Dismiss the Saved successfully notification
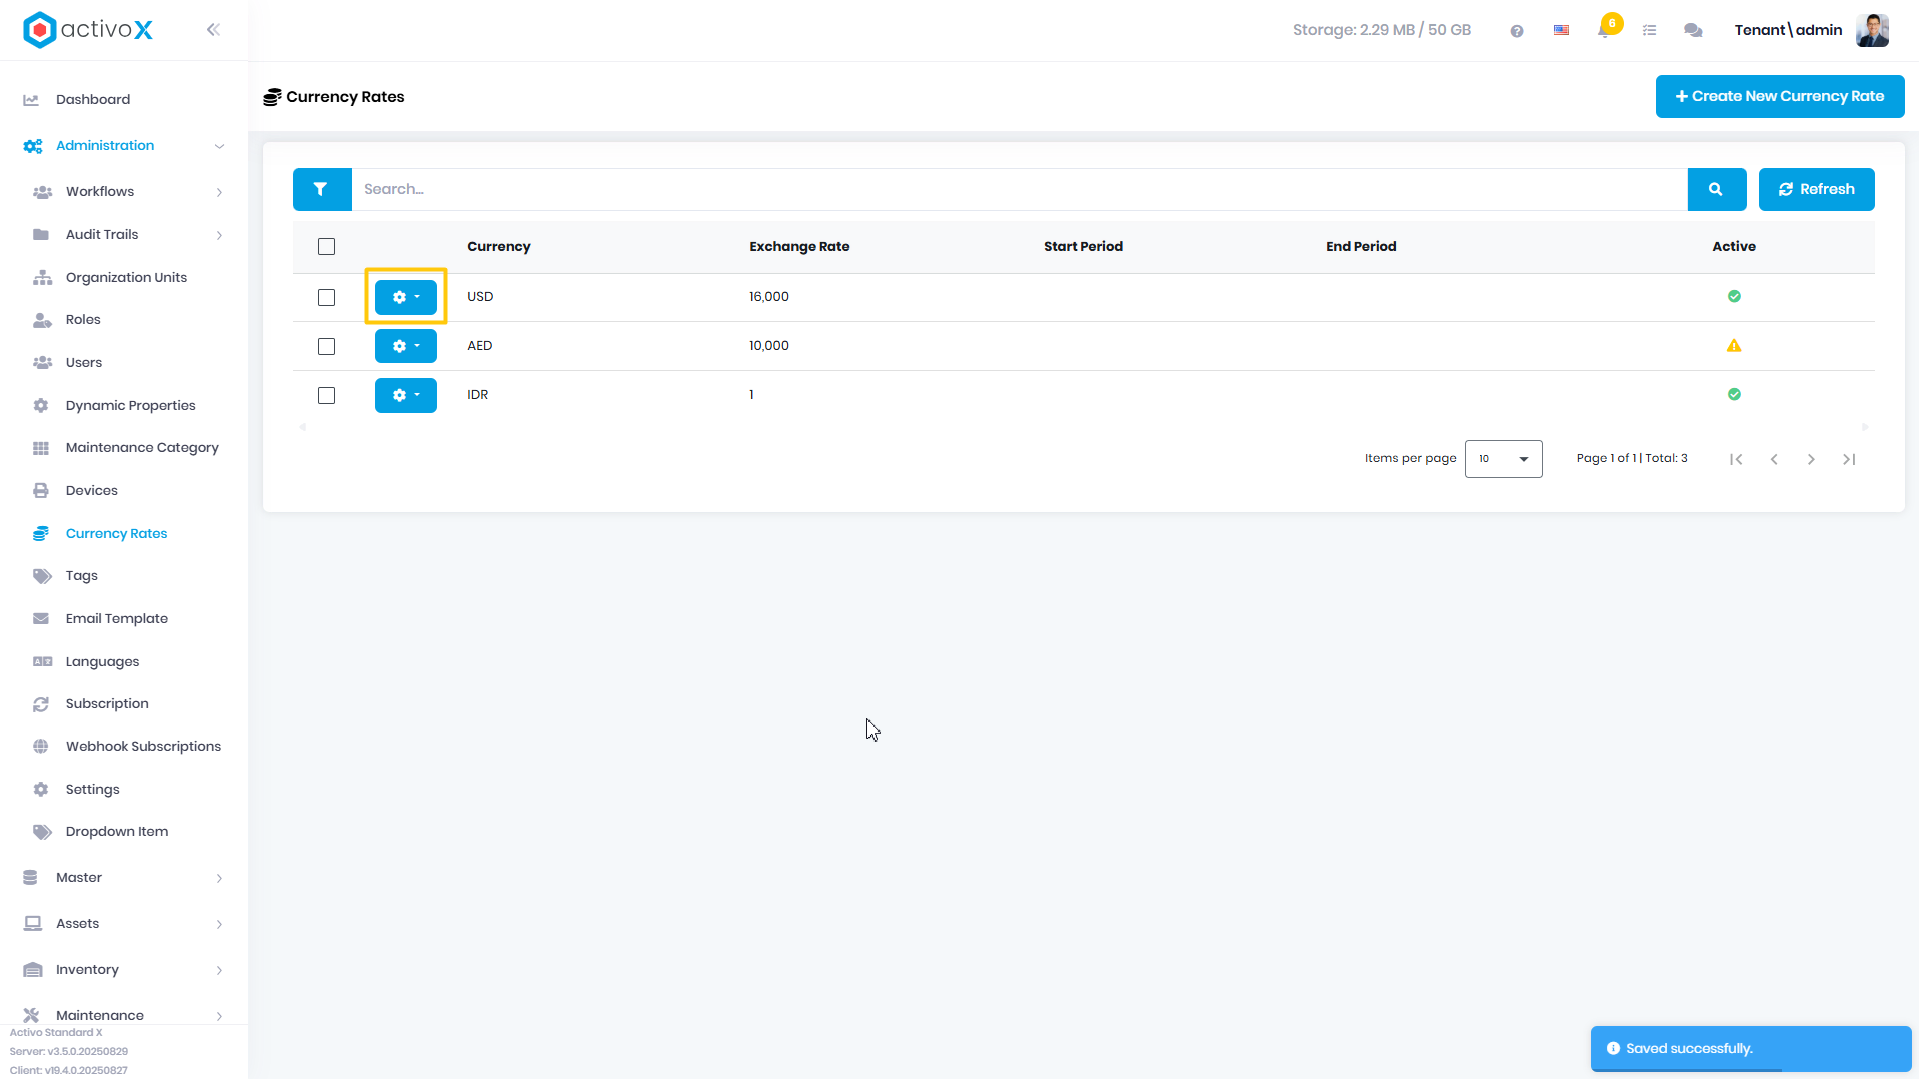The image size is (1919, 1079). click(1751, 1048)
